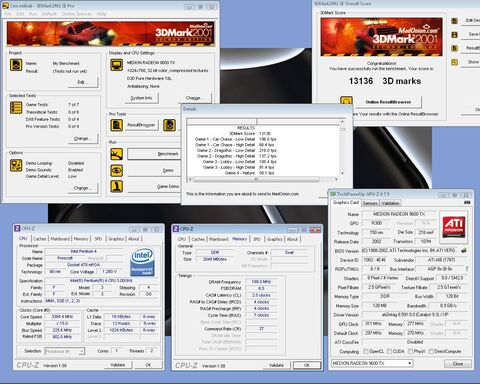Image resolution: width=480 pixels, height=384 pixels.
Task: Click the GPU-Z camera screenshot icon
Action: coord(467,202)
